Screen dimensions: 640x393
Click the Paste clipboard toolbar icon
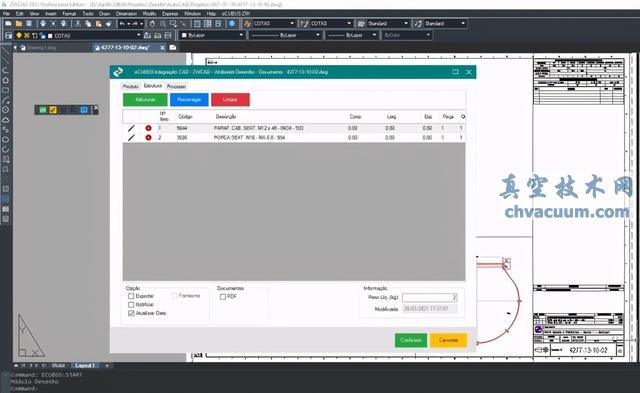(x=98, y=24)
